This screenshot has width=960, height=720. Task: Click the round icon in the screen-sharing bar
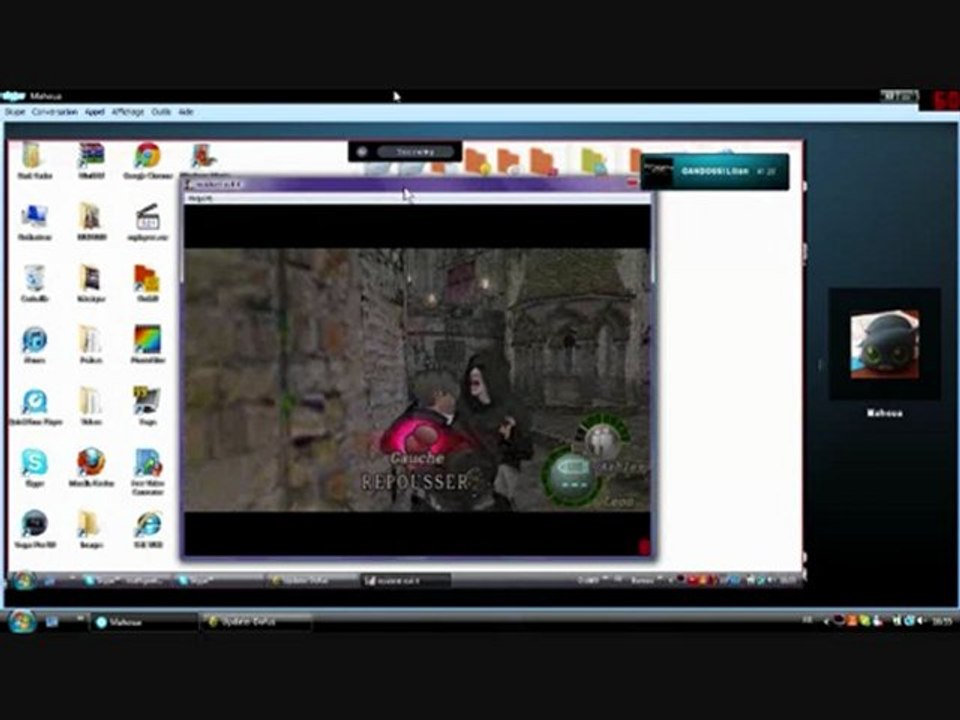[362, 152]
